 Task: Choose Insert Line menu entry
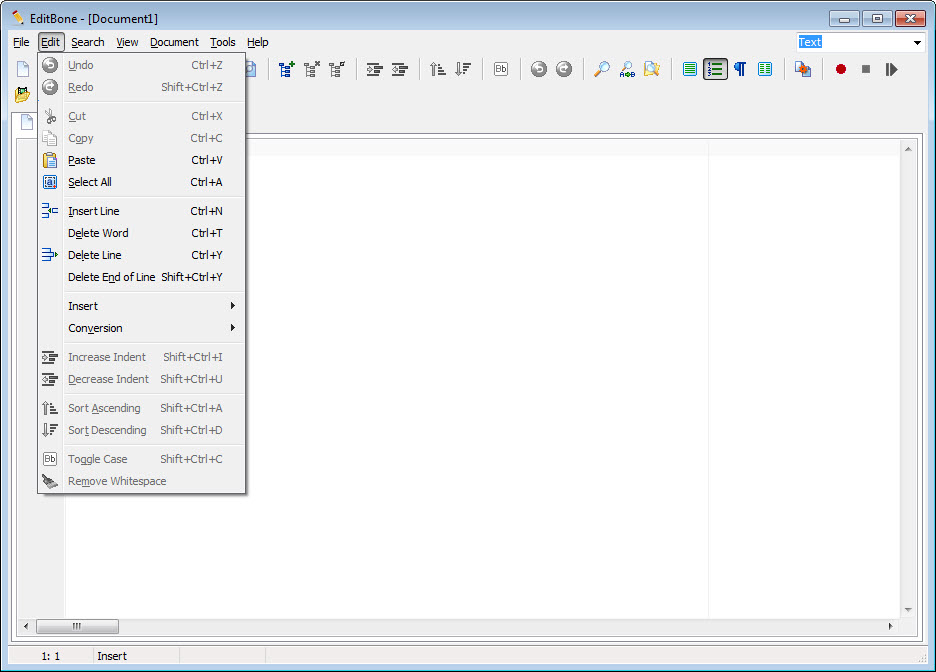click(141, 211)
